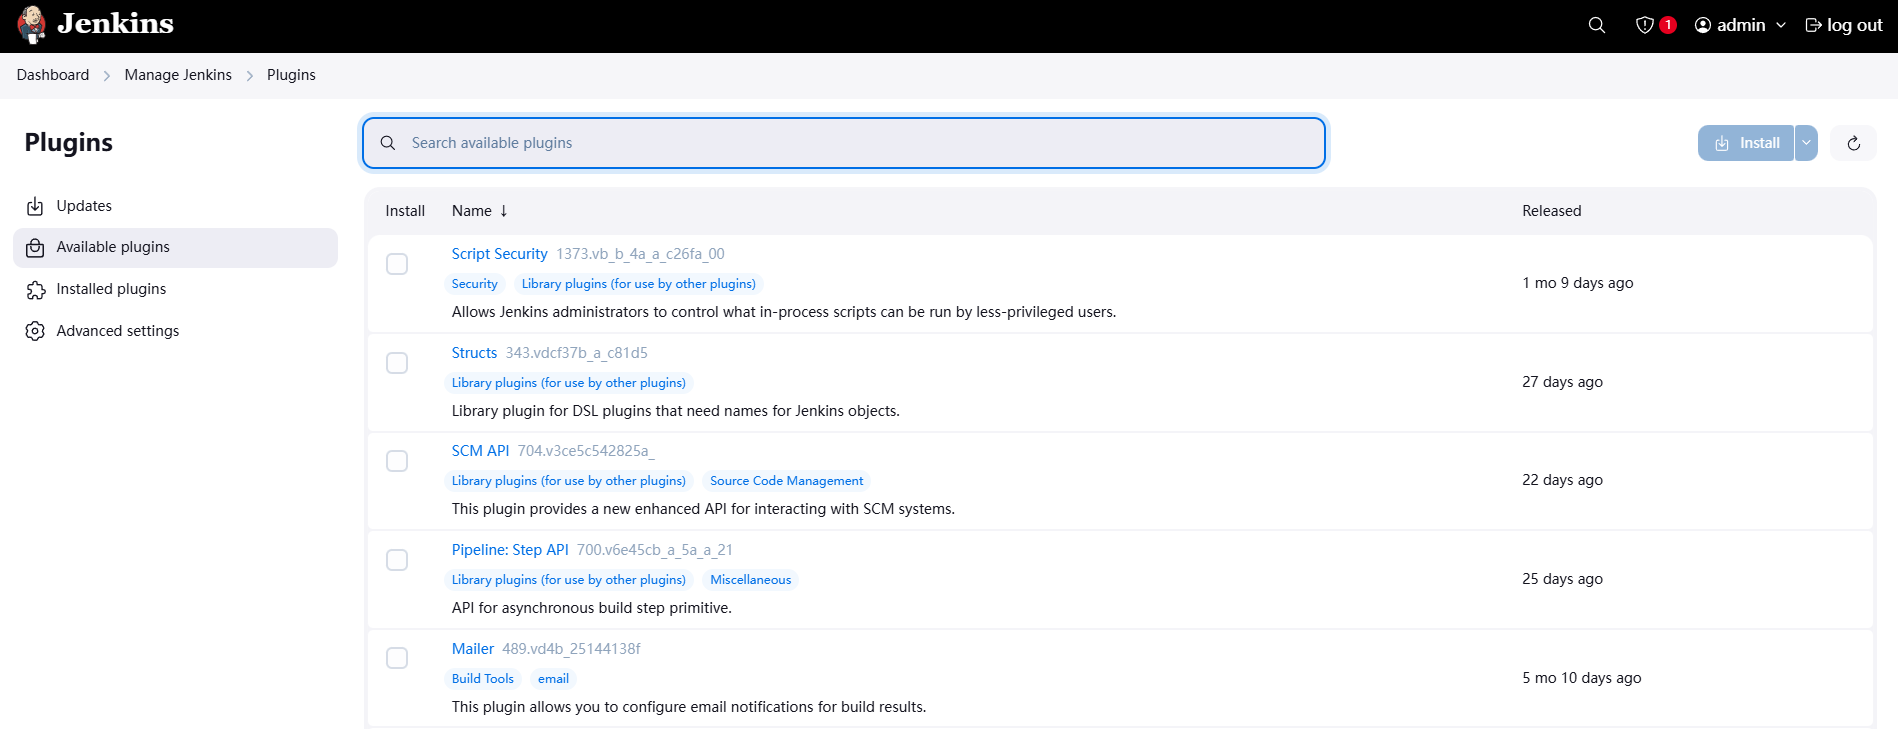Click the Install button
The image size is (1898, 729).
(1746, 143)
